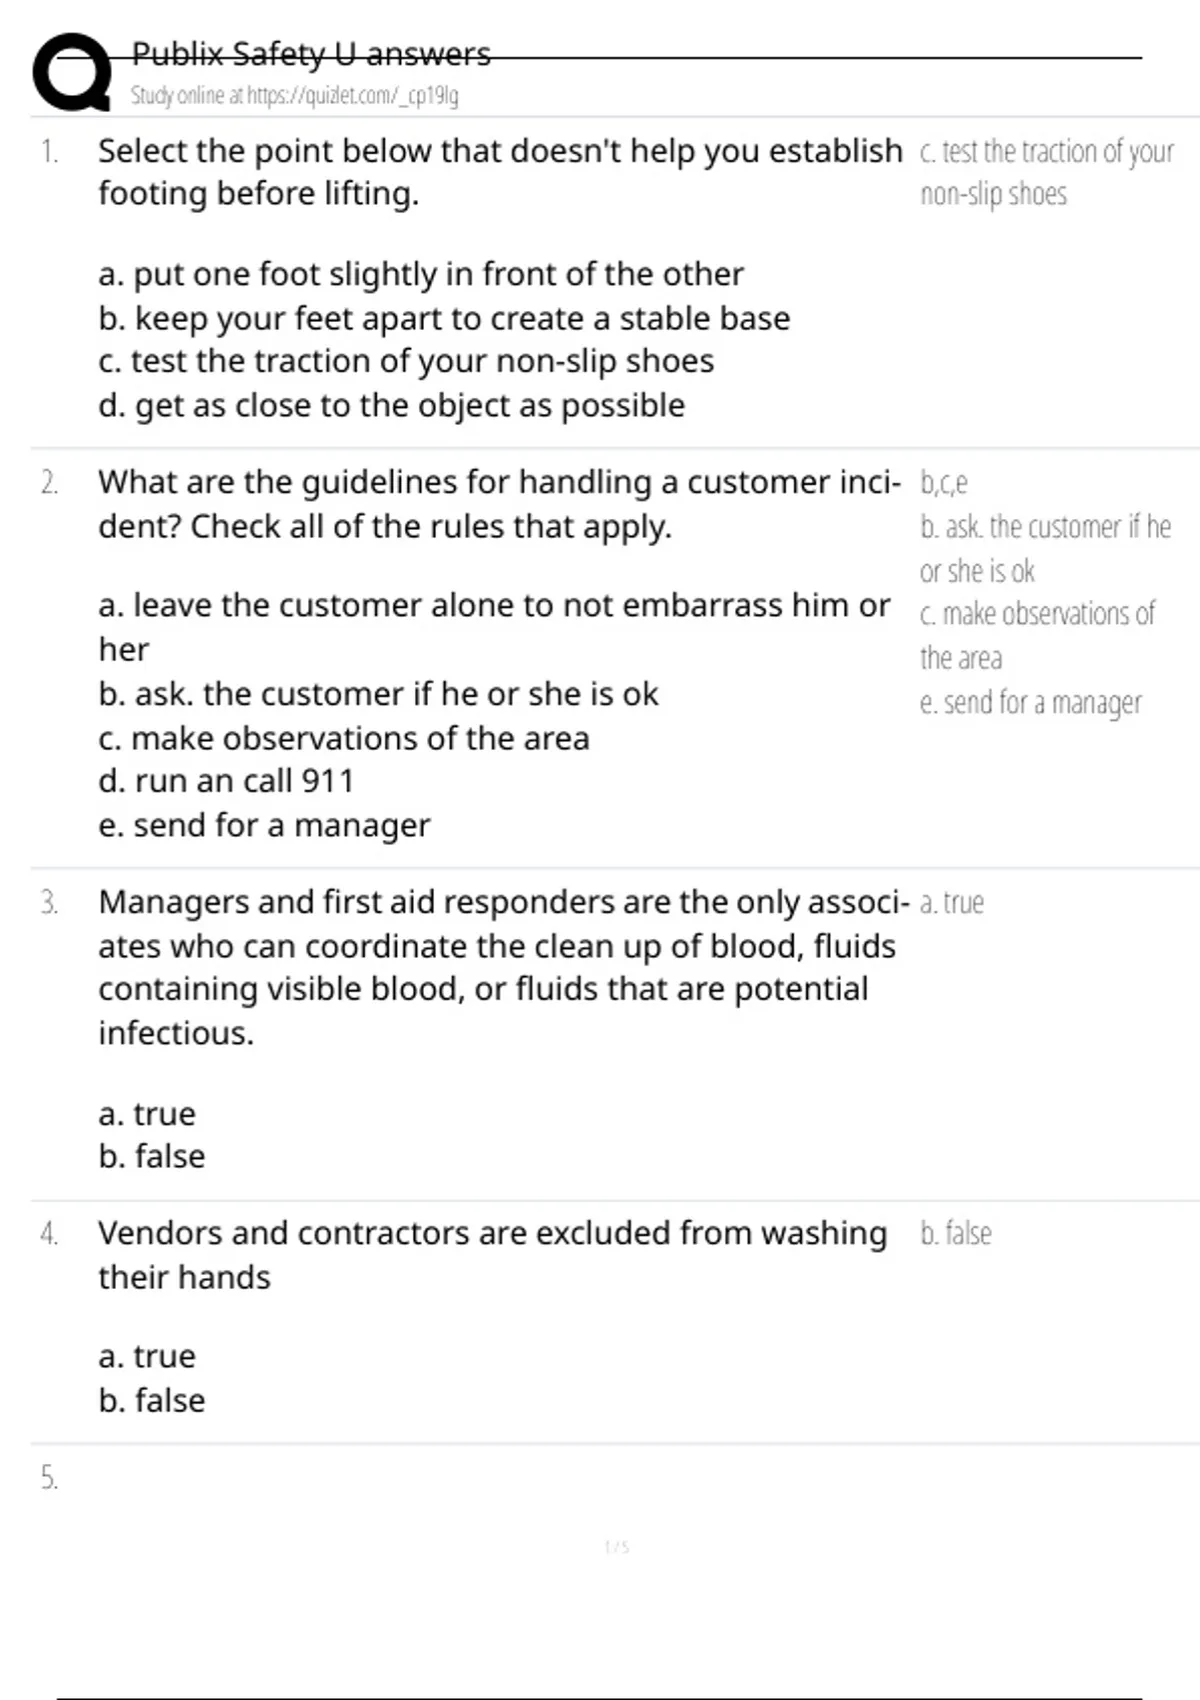Check the 'run an call 911' option
This screenshot has width=1200, height=1700.
pyautogui.click(x=226, y=781)
